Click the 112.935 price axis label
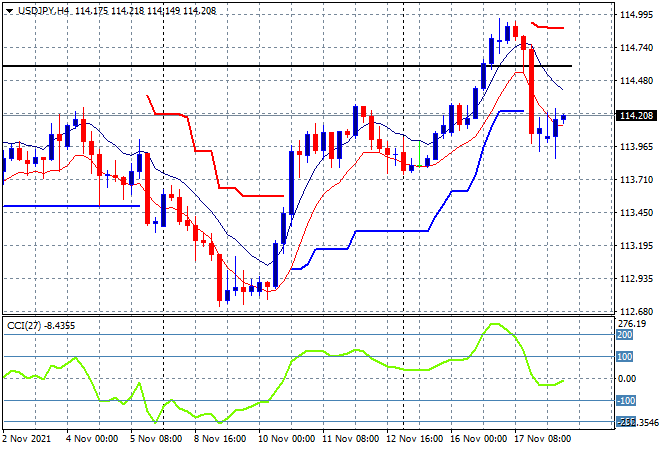The image size is (660, 450). (x=636, y=279)
